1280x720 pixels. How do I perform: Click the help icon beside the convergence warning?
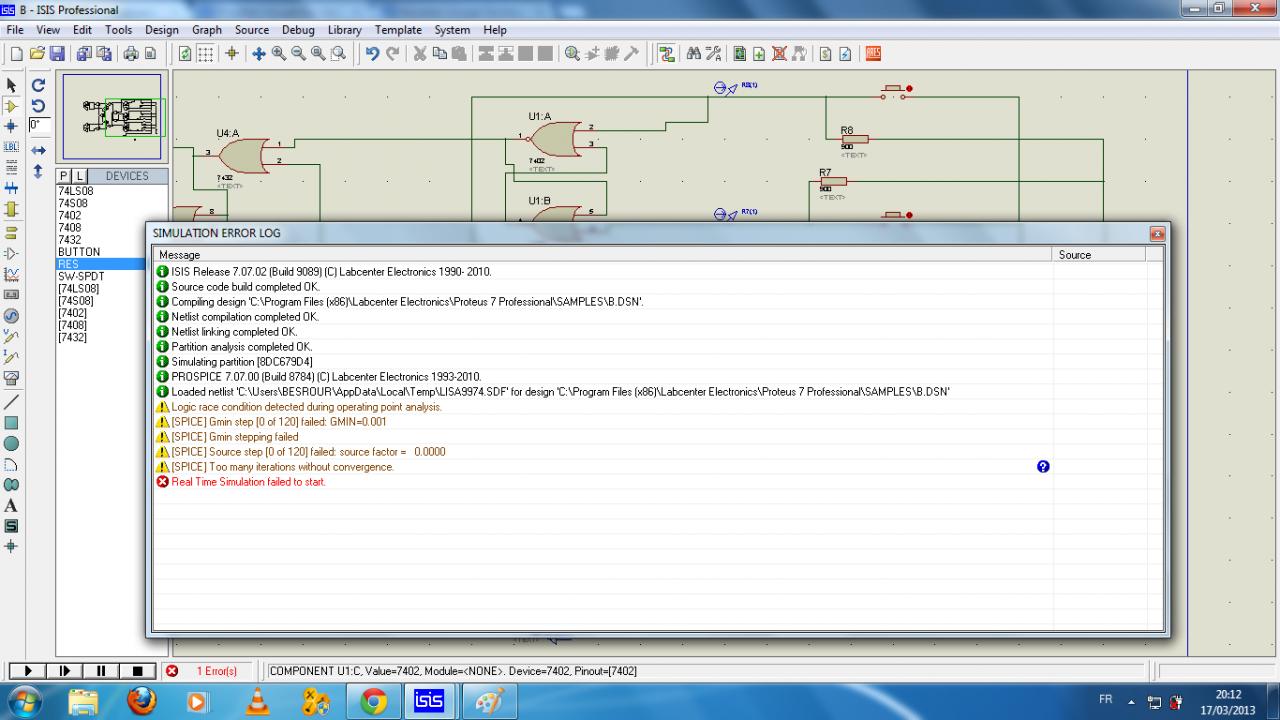(1044, 467)
